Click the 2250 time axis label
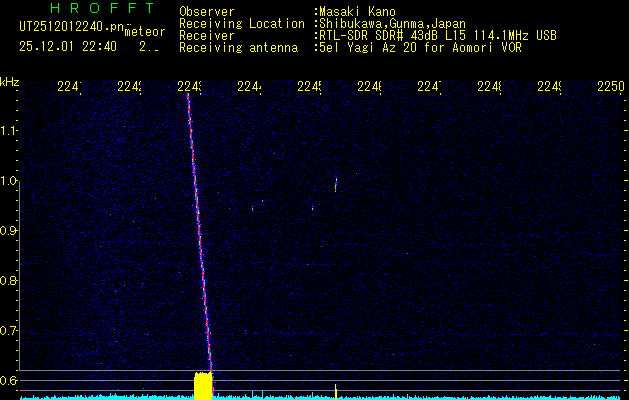 point(611,86)
